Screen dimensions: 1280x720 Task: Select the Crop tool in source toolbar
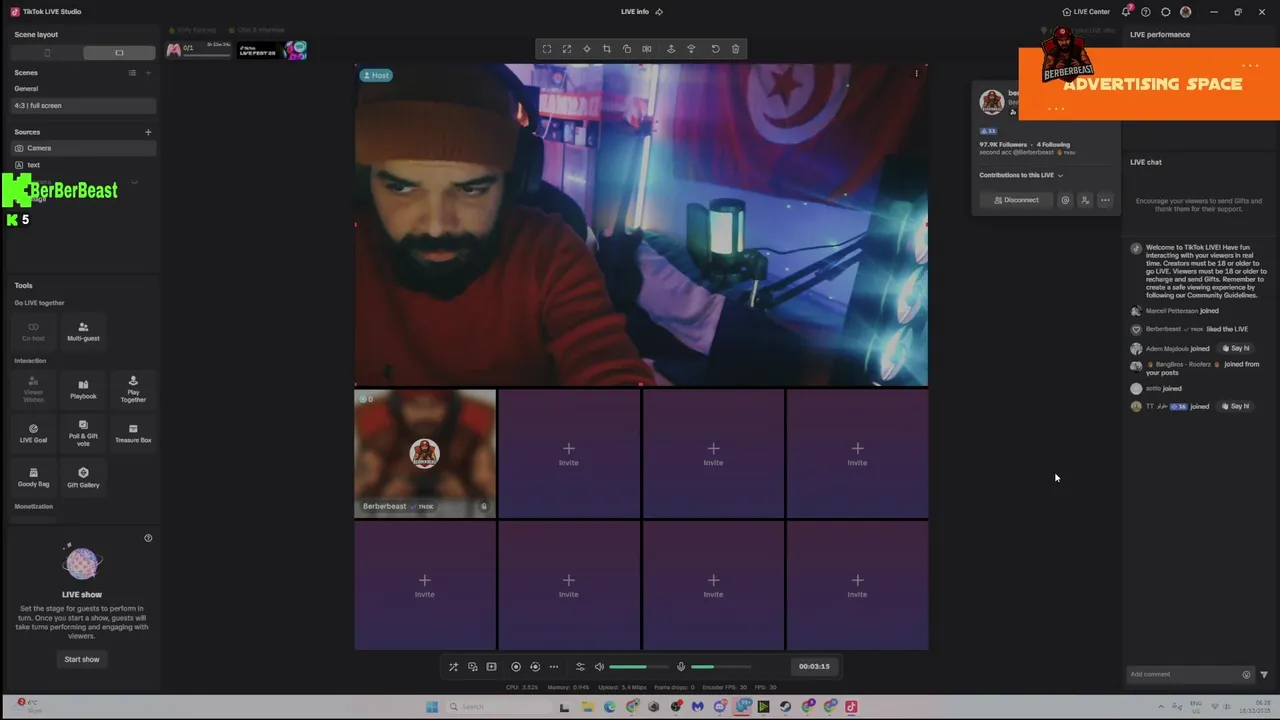point(607,49)
